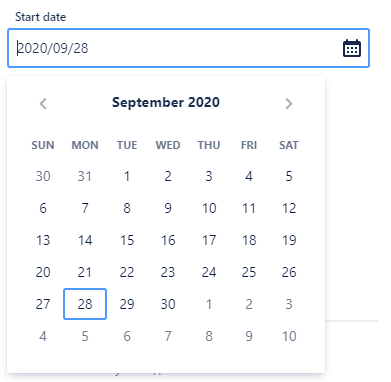Screen dimensions: 391x382
Task: Select August 30 greyed-out date
Action: [43, 176]
